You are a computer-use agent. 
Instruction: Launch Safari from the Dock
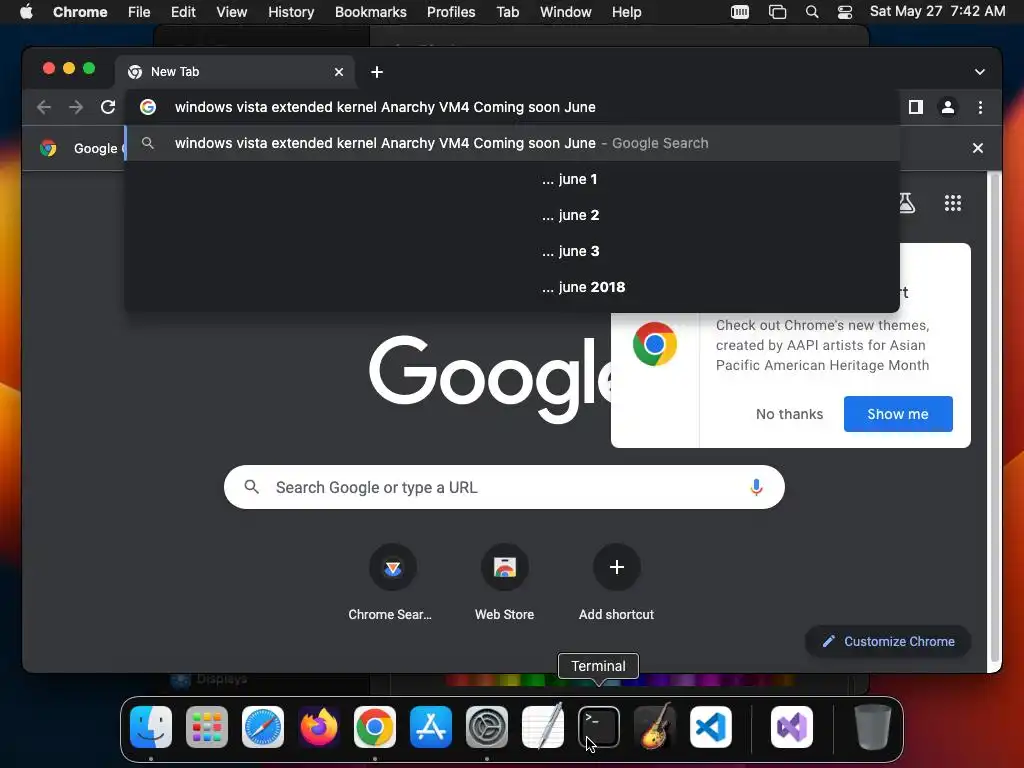pos(263,727)
